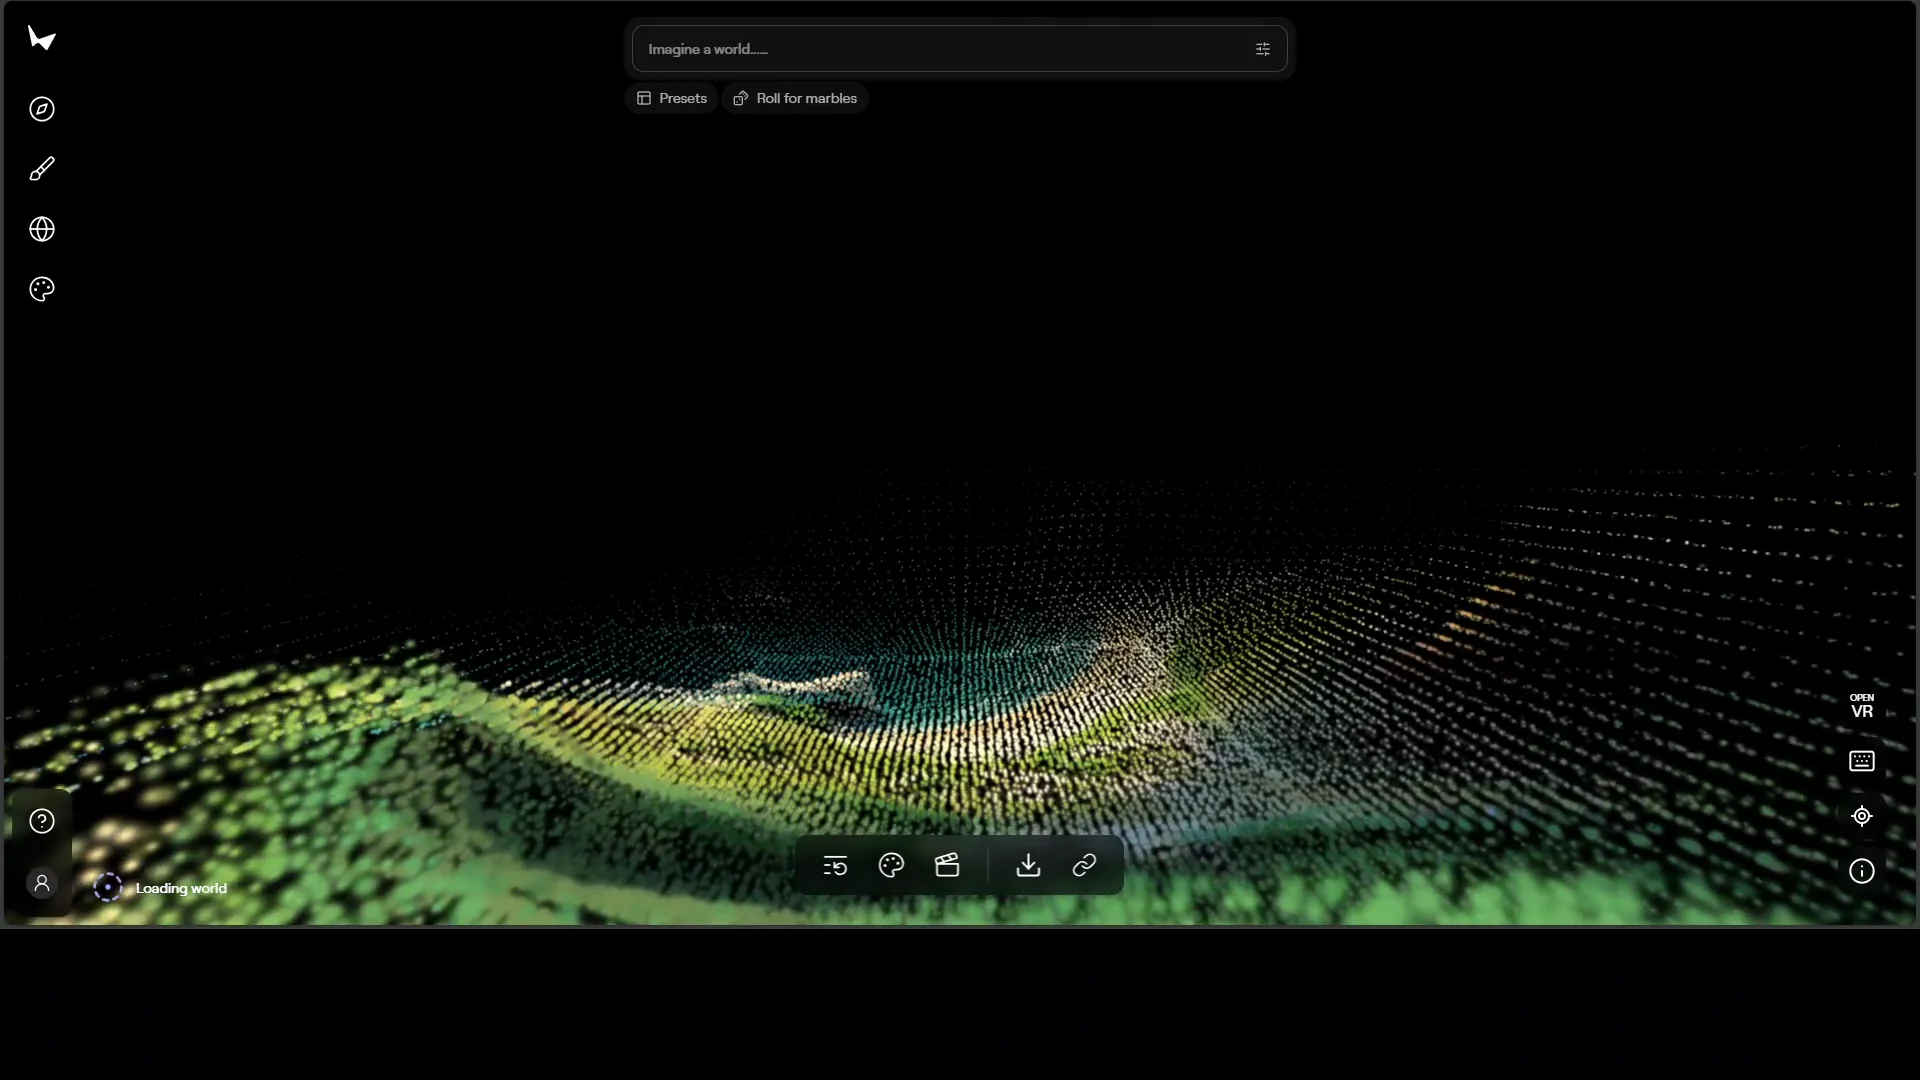Open help with the question mark icon
This screenshot has width=1920, height=1080.
pyautogui.click(x=41, y=821)
